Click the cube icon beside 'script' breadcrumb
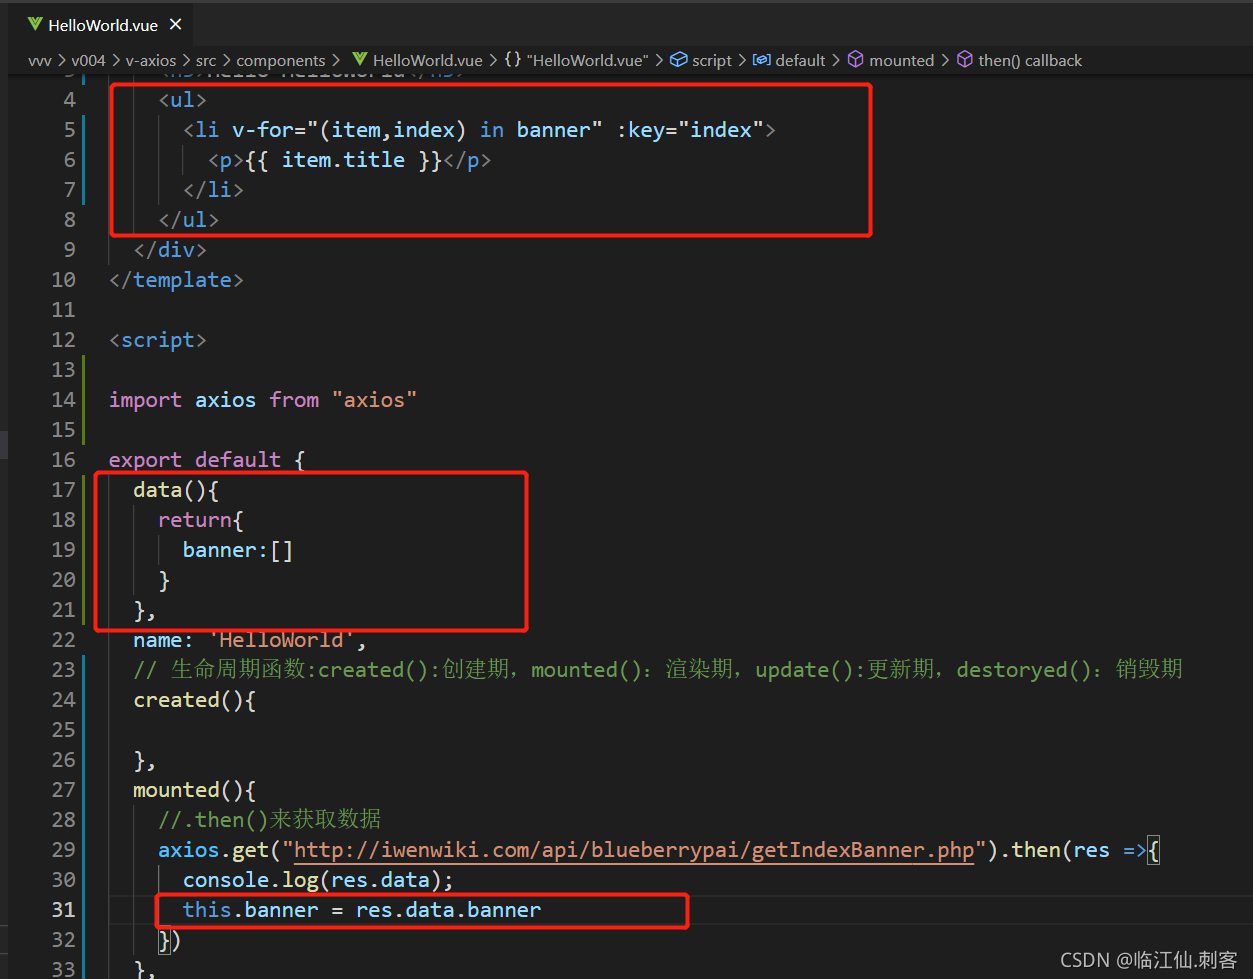Image resolution: width=1253 pixels, height=979 pixels. coord(679,60)
